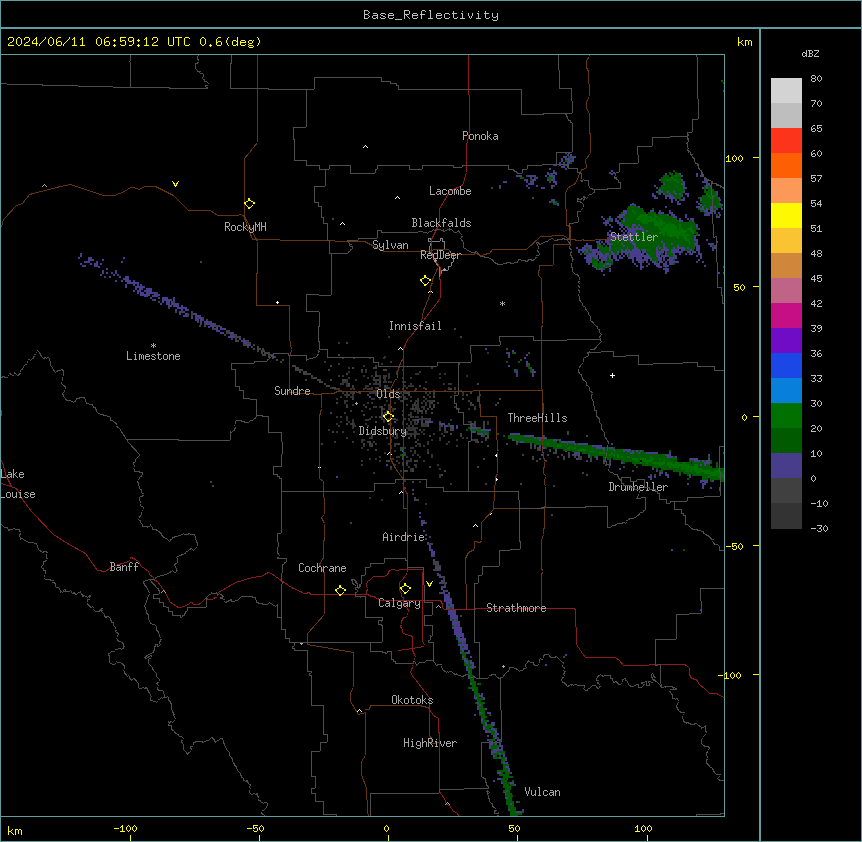Click the RedDeer city label
The height and width of the screenshot is (842, 862).
click(x=440, y=255)
